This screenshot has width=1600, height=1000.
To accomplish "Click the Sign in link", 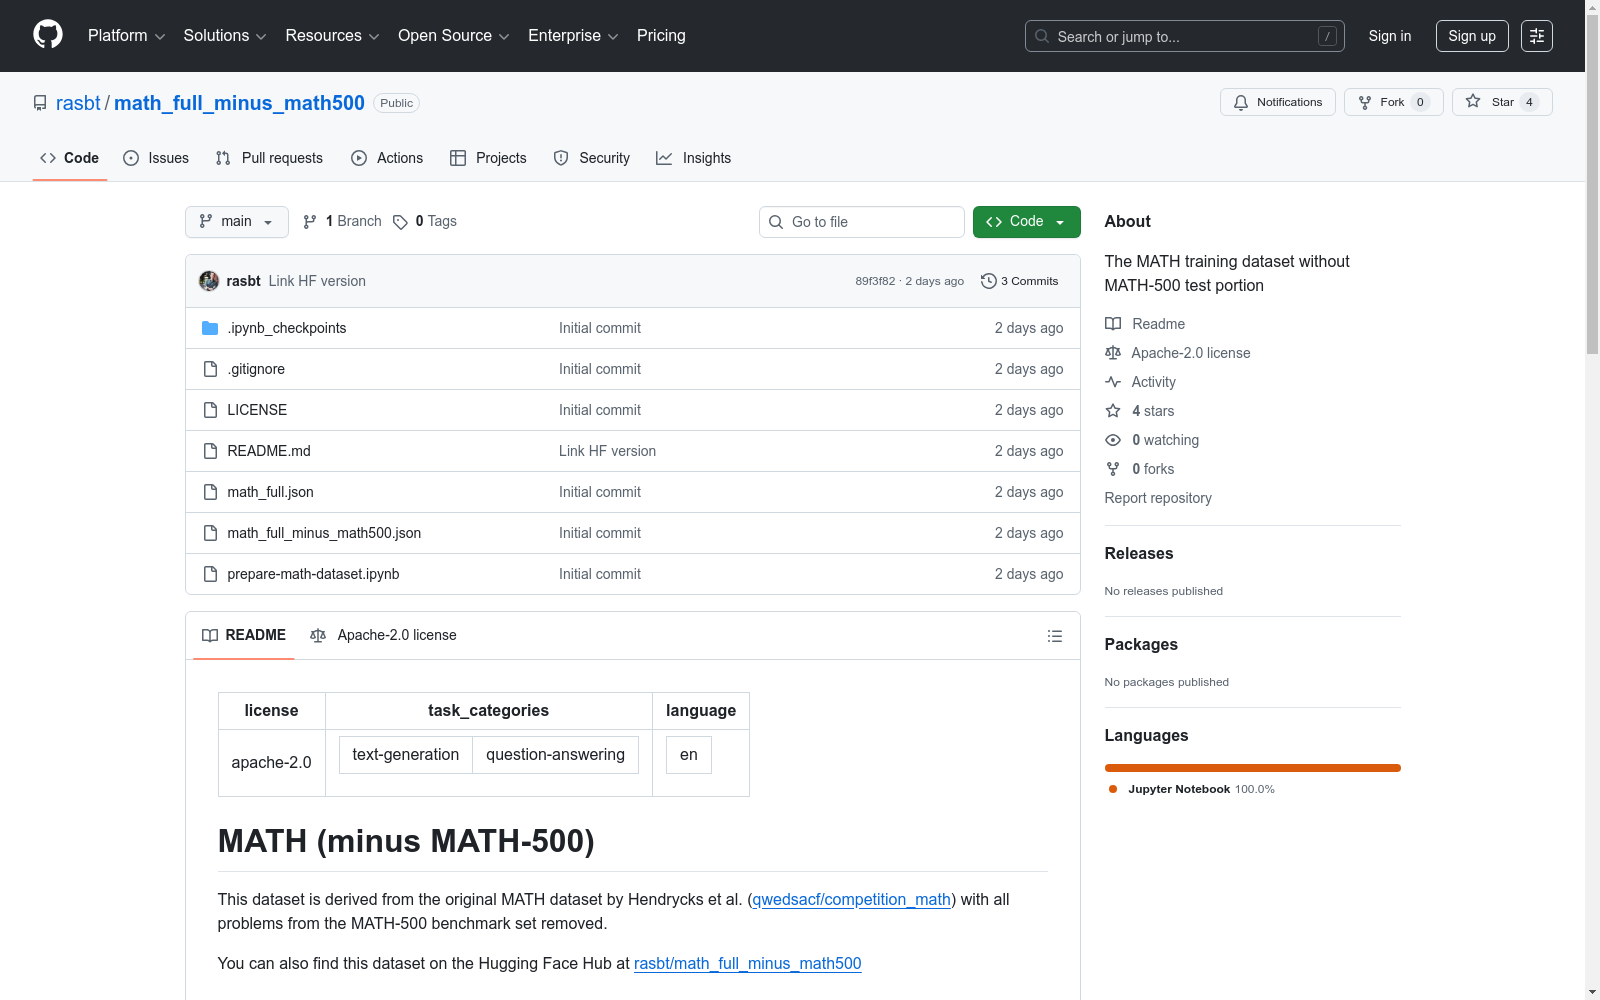I will pyautogui.click(x=1390, y=36).
